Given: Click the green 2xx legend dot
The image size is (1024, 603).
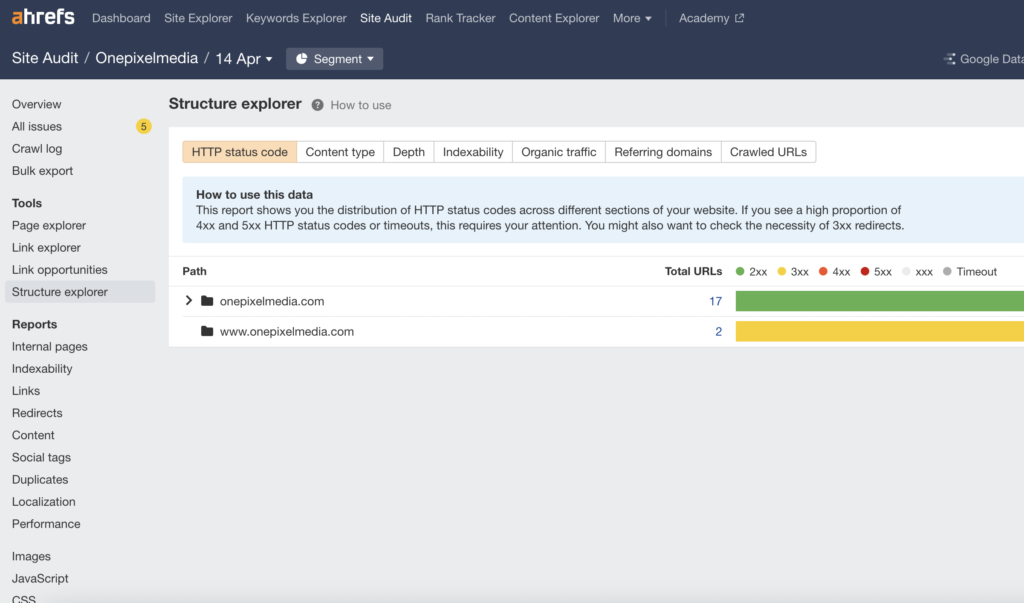Looking at the screenshot, I should (740, 271).
